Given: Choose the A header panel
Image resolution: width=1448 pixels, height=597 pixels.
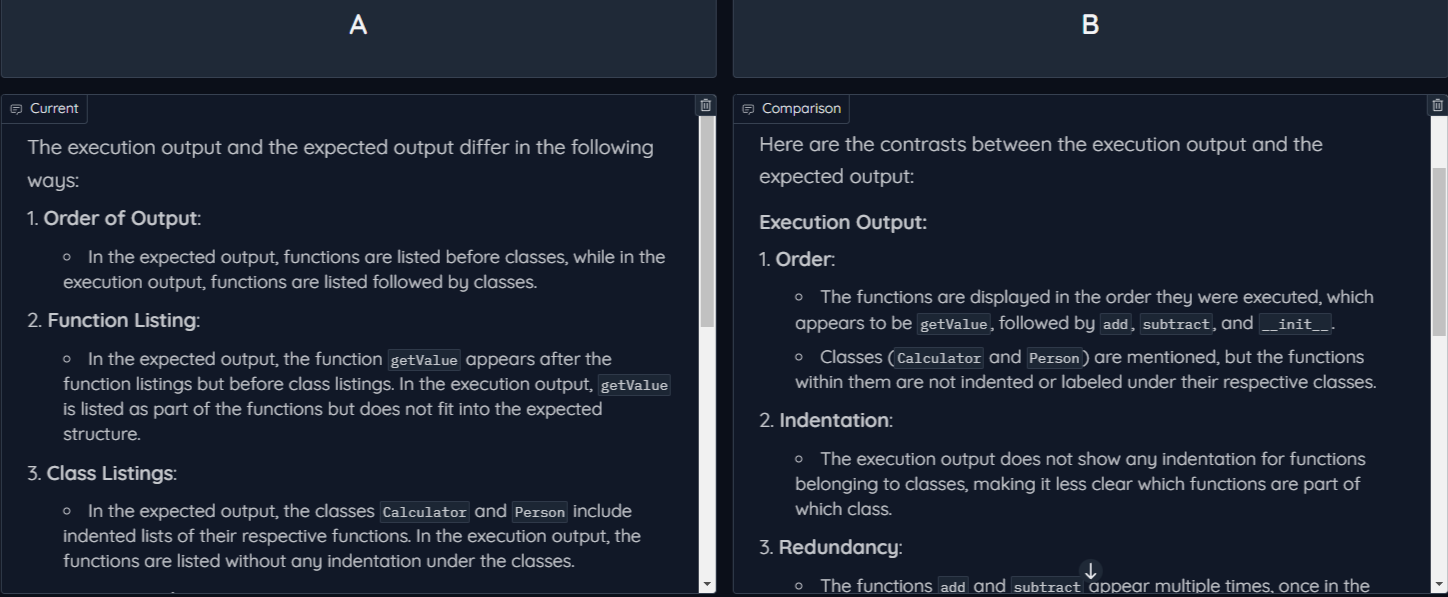Looking at the screenshot, I should point(358,38).
